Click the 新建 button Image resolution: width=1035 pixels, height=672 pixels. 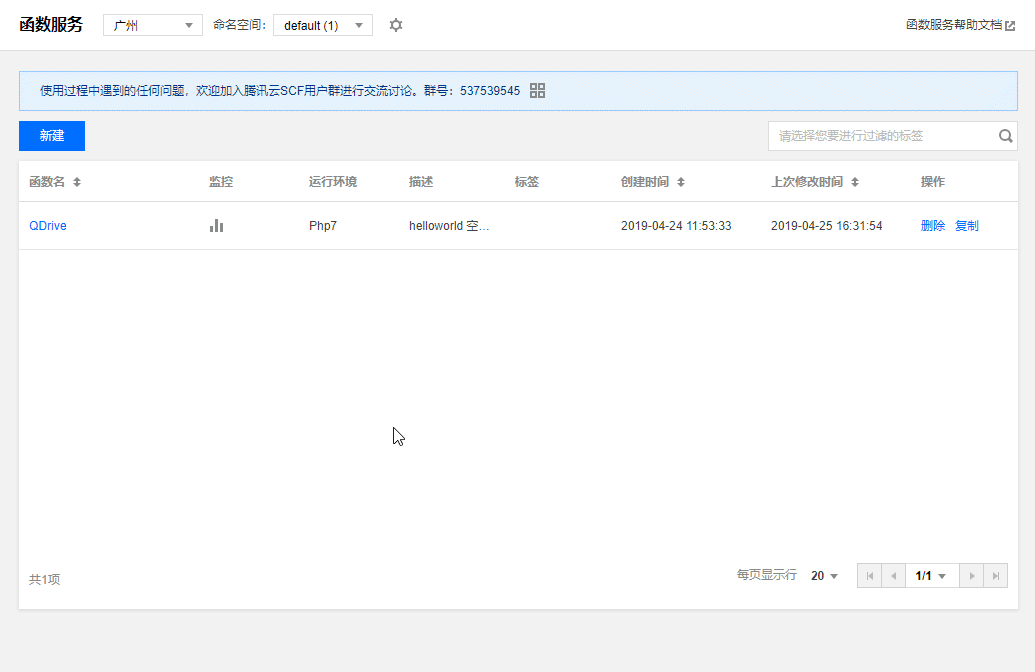pos(51,135)
